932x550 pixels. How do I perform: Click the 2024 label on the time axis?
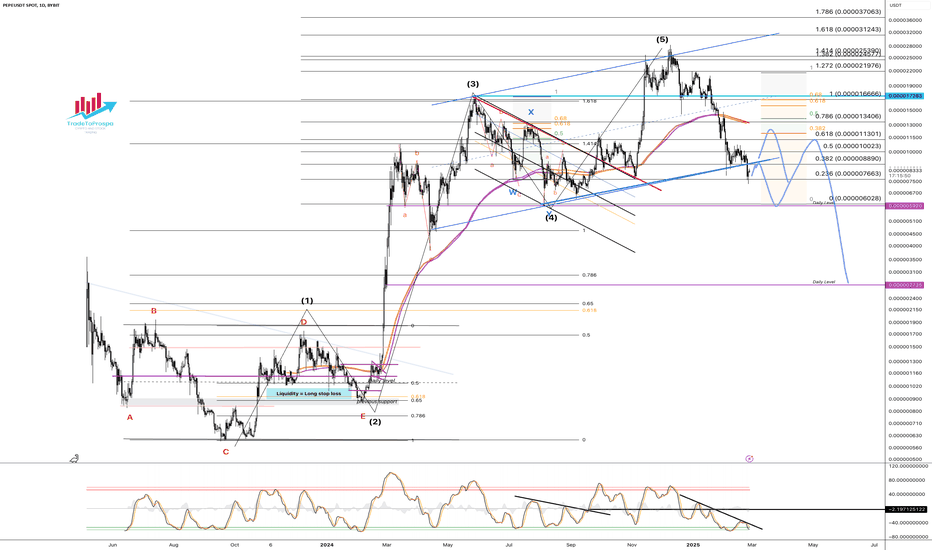(x=326, y=544)
